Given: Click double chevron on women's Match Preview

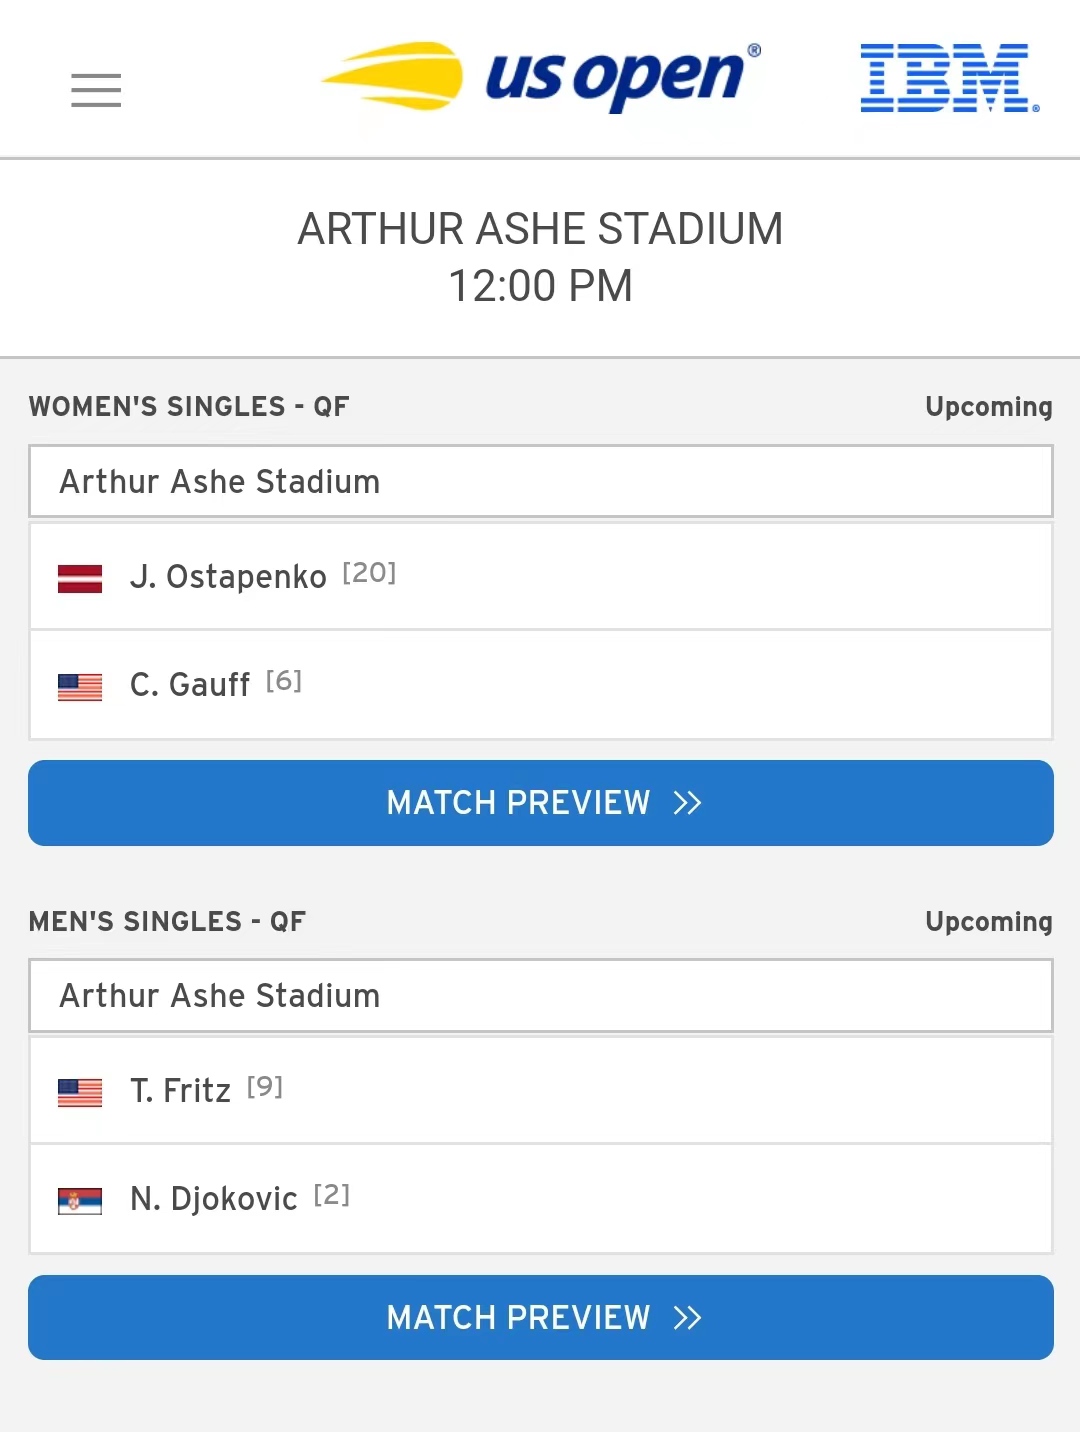Looking at the screenshot, I should [688, 803].
